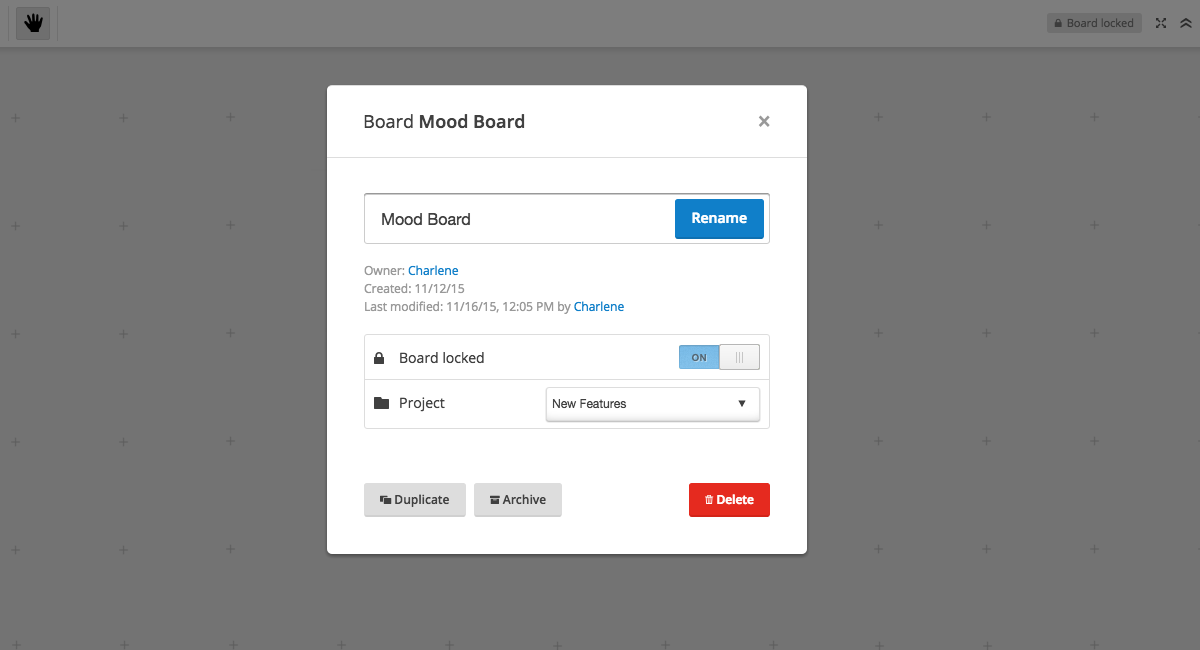Viewport: 1200px width, 650px height.
Task: Select the hand pan tool
Action: tap(33, 23)
